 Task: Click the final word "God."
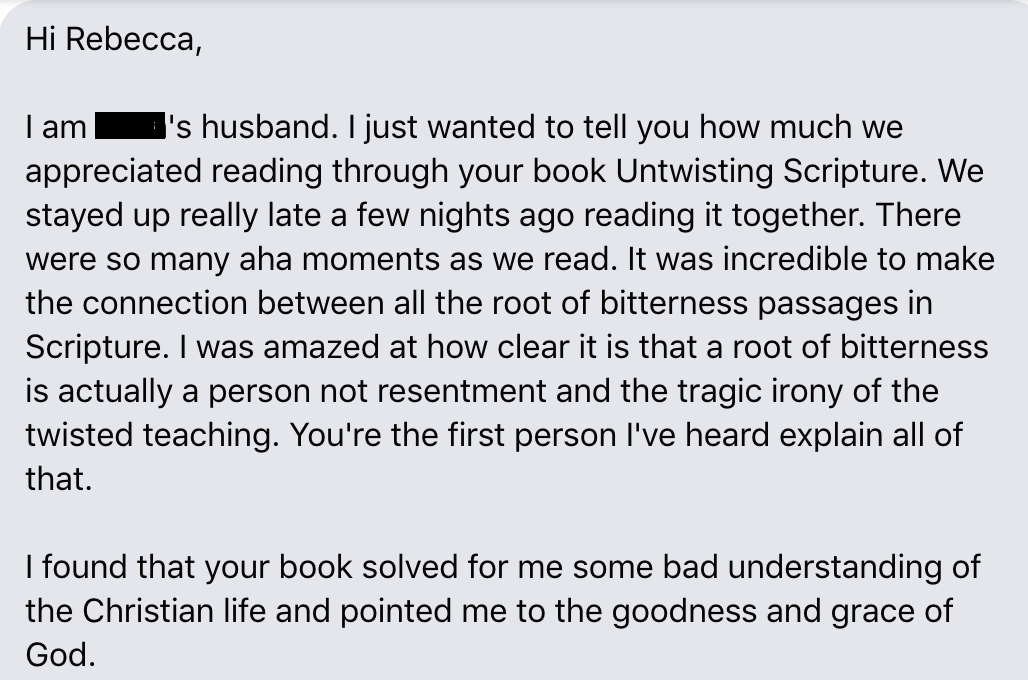59,655
